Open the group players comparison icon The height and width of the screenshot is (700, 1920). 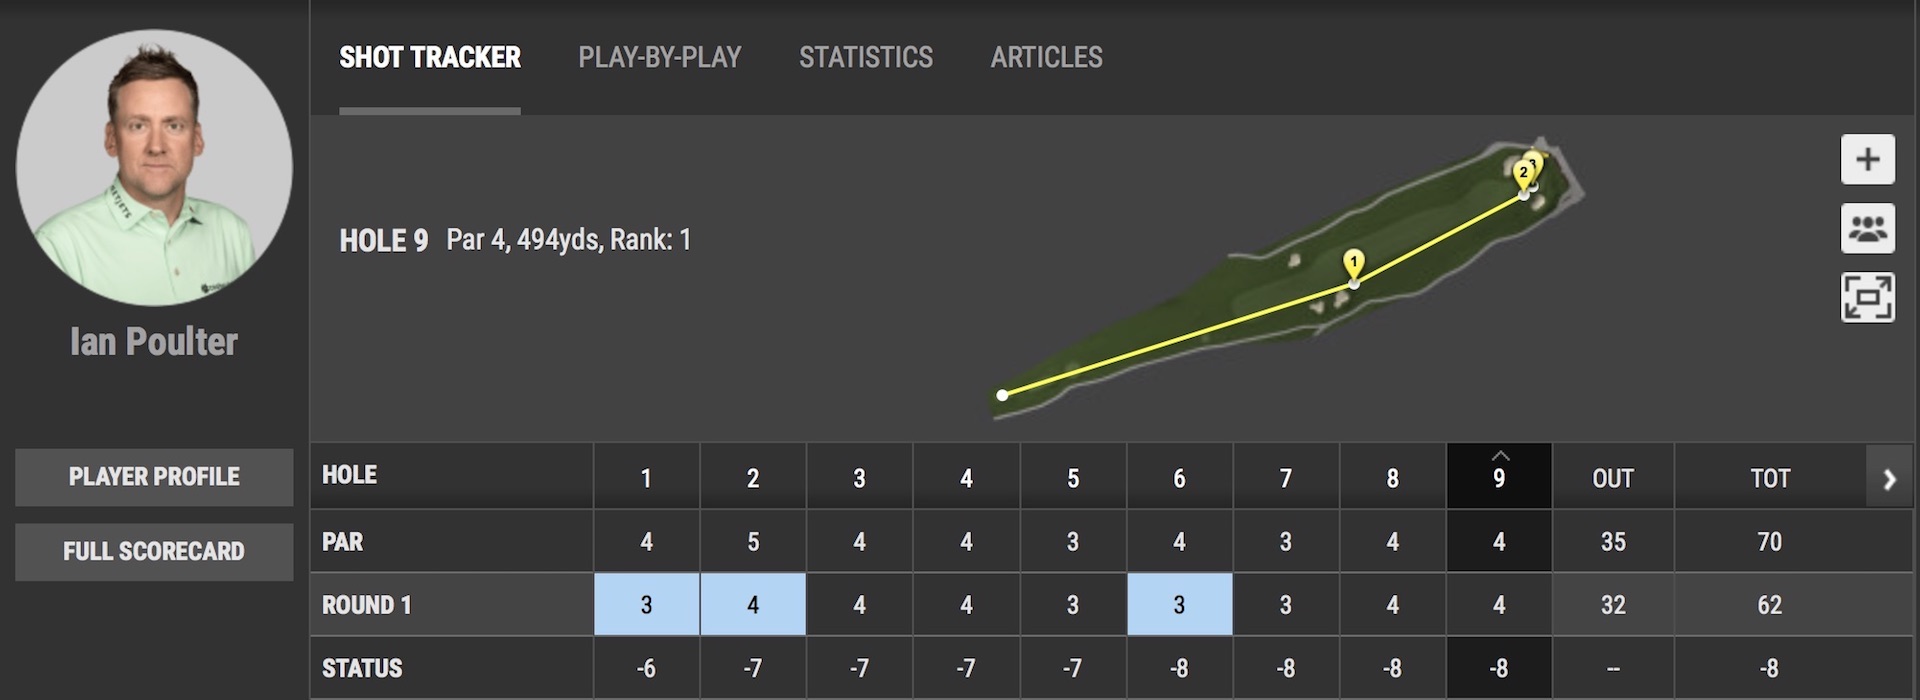1867,229
